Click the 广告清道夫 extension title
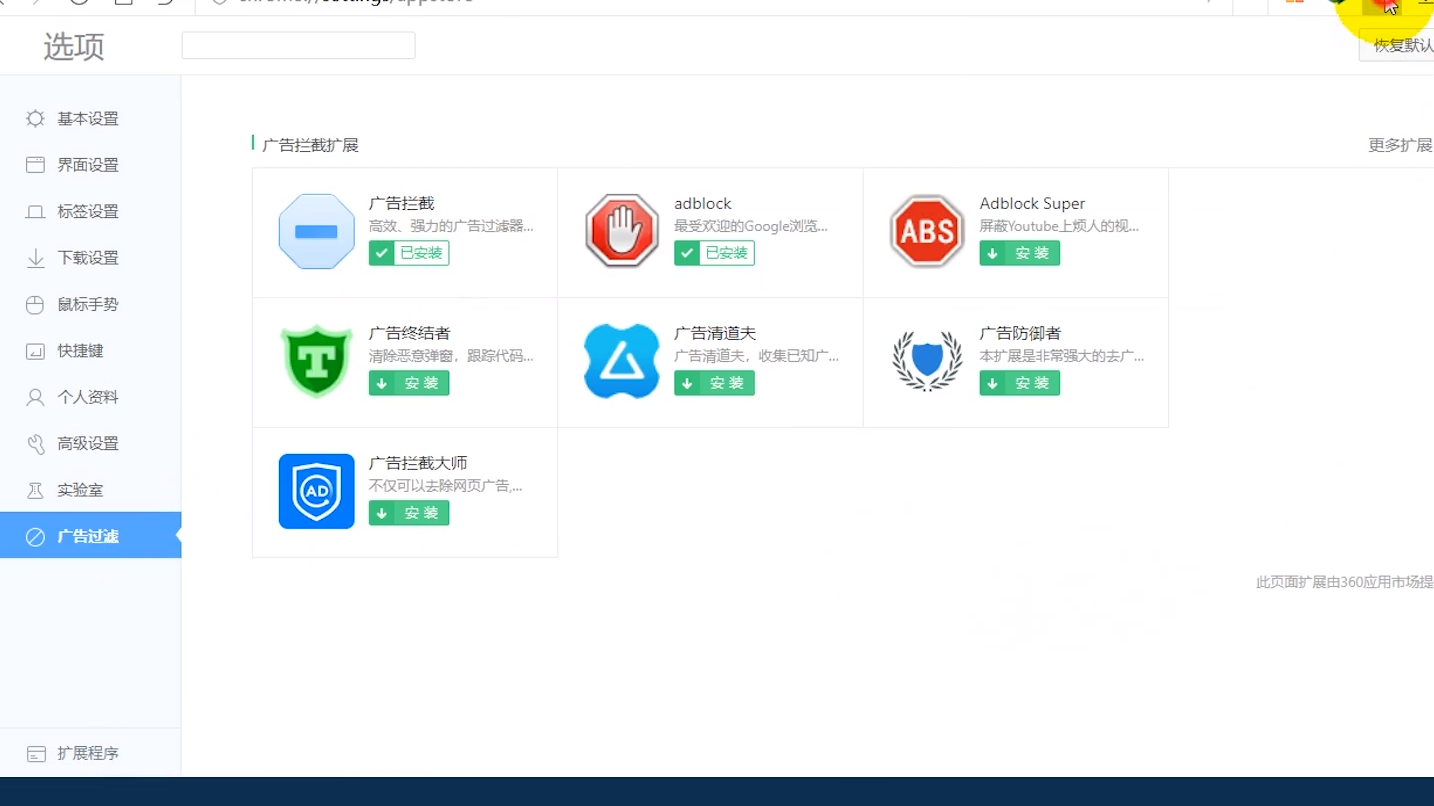The width and height of the screenshot is (1434, 806). tap(714, 333)
